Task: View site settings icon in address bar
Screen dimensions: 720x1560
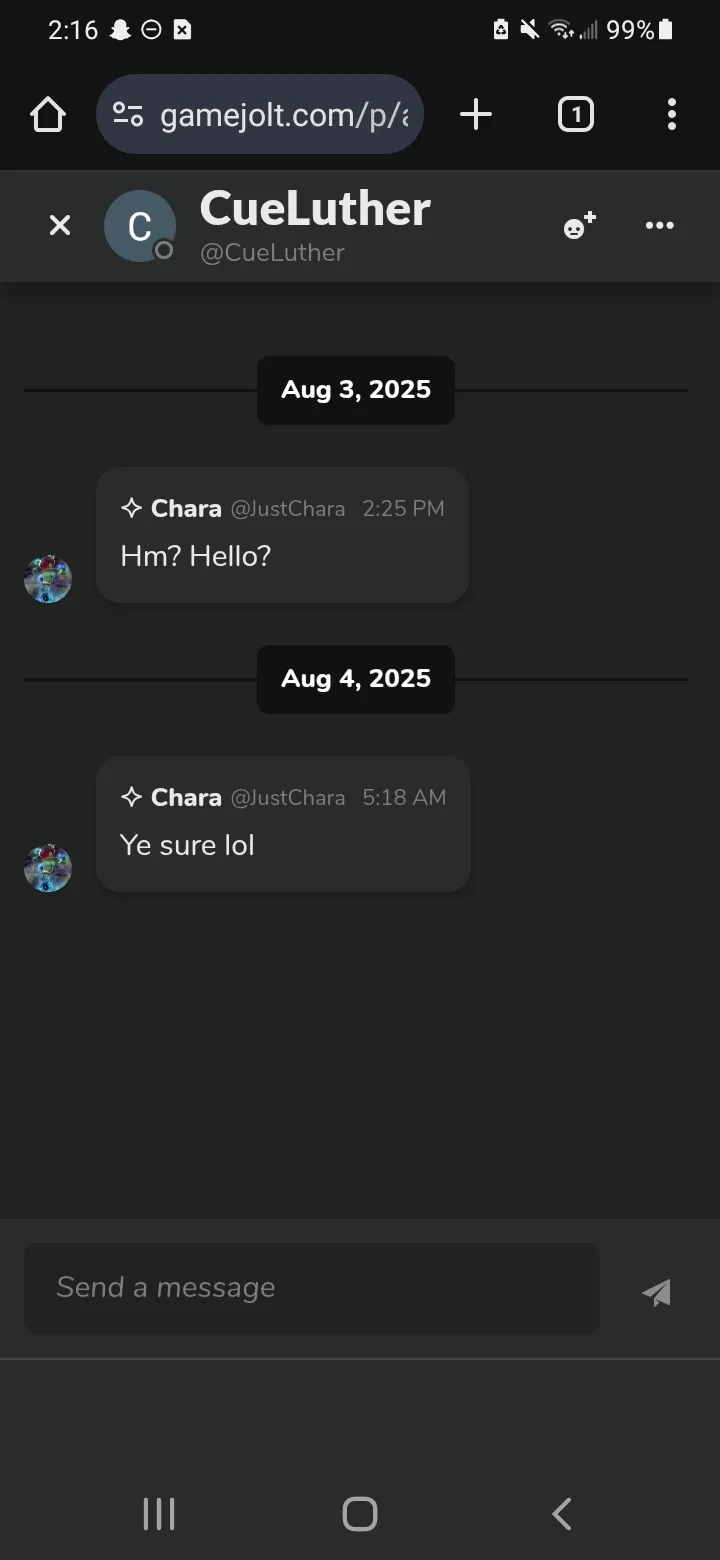Action: (x=128, y=115)
